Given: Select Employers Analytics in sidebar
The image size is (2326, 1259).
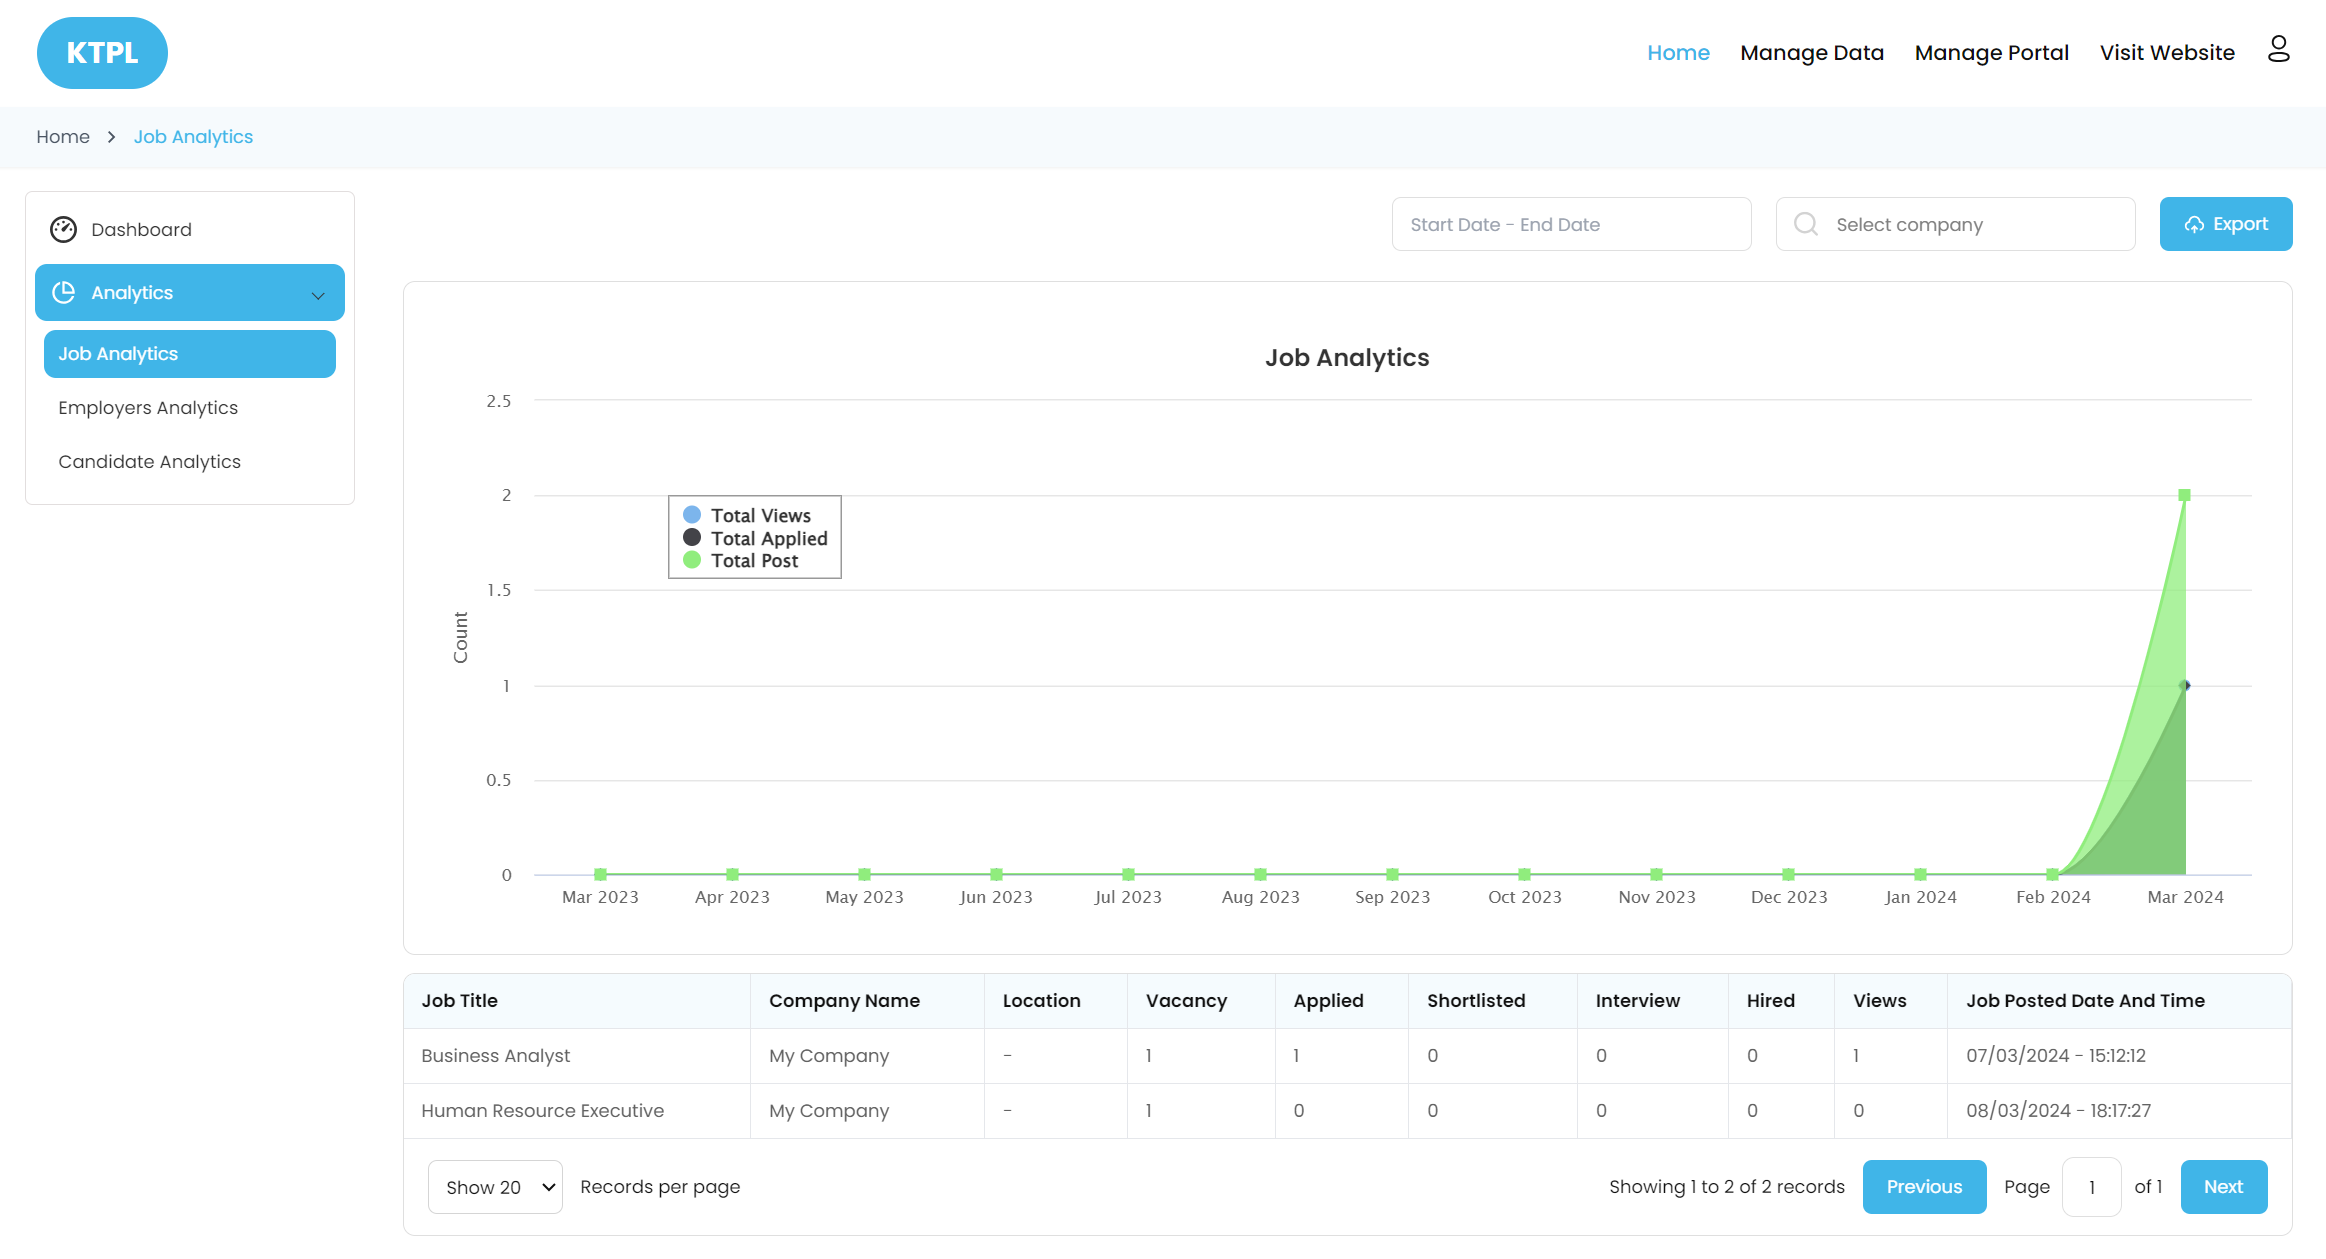Looking at the screenshot, I should [148, 408].
